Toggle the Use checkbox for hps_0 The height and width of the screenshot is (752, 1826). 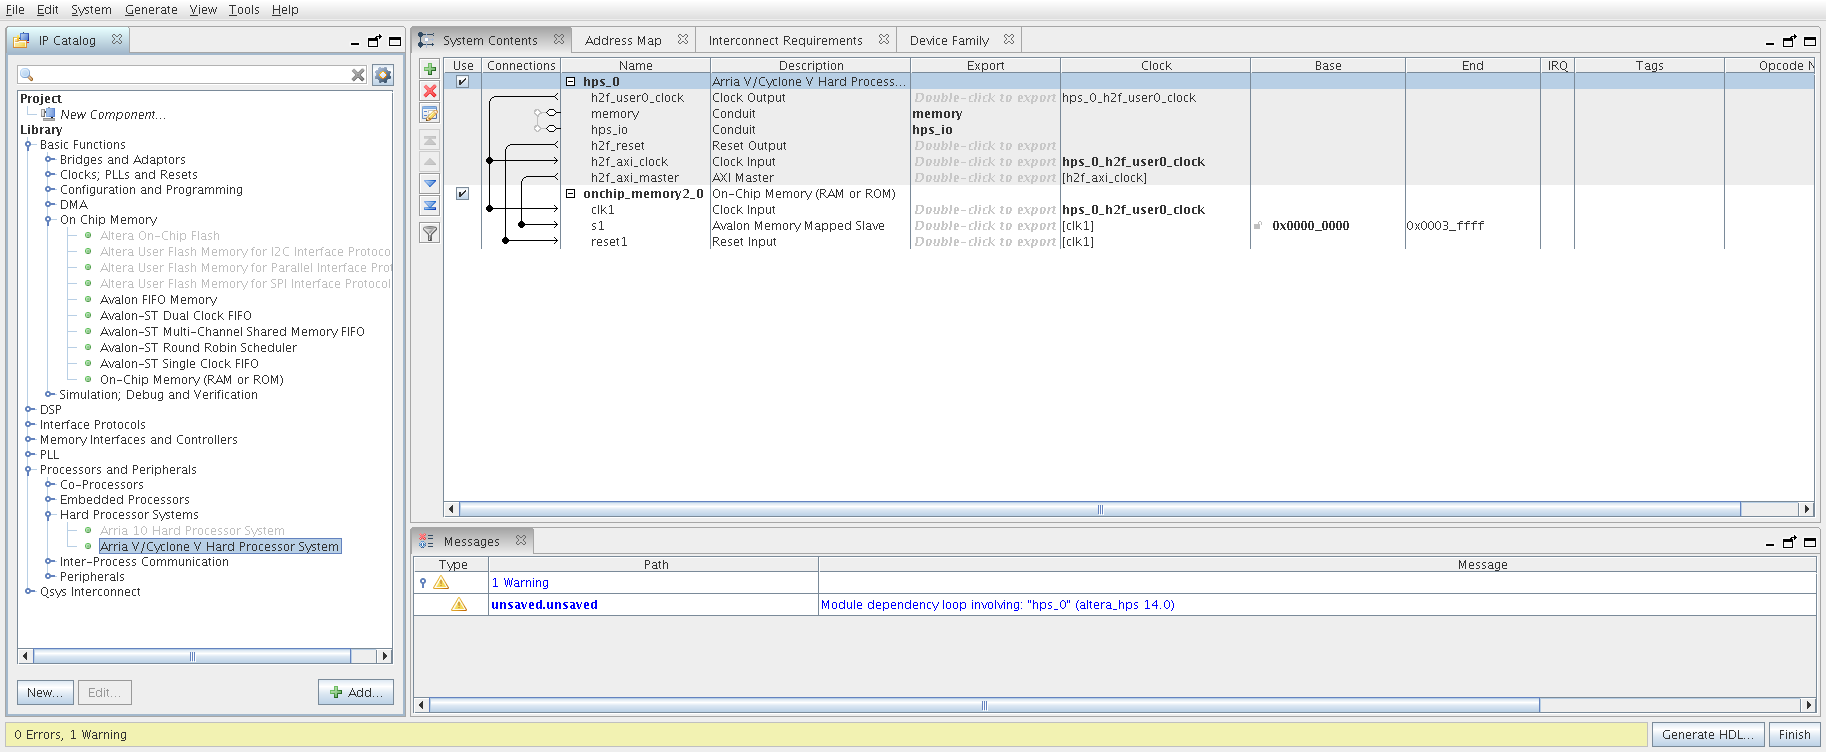click(462, 82)
